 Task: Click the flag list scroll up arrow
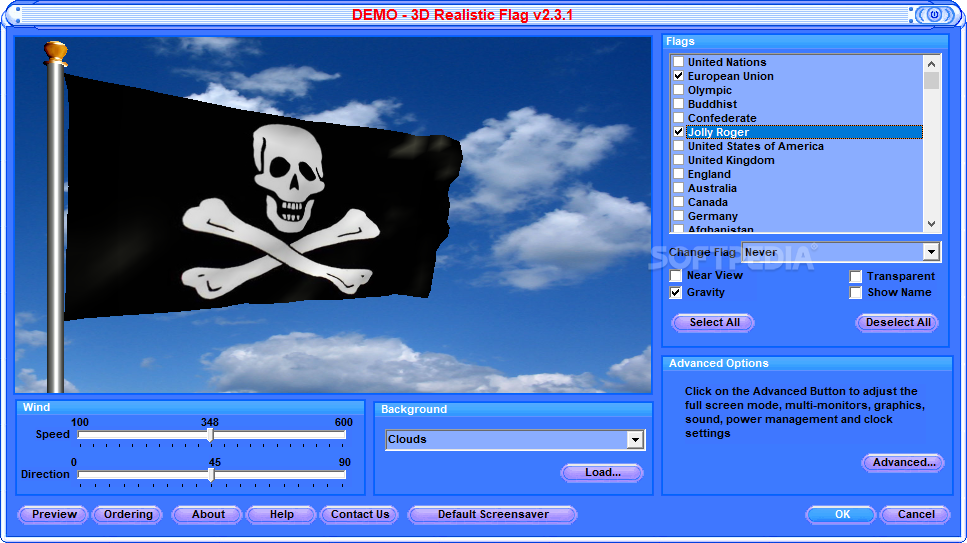point(931,64)
